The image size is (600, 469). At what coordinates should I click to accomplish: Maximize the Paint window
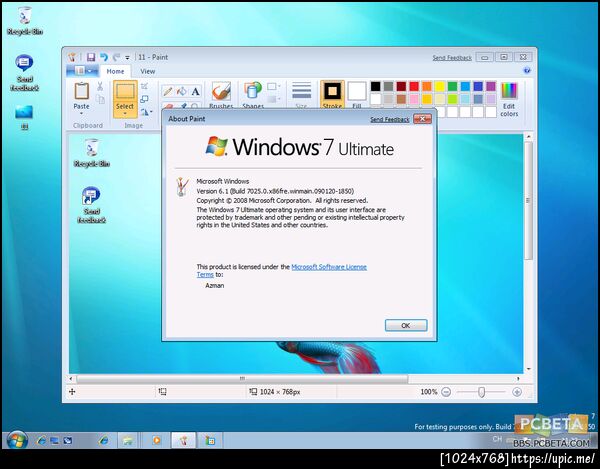click(x=504, y=57)
